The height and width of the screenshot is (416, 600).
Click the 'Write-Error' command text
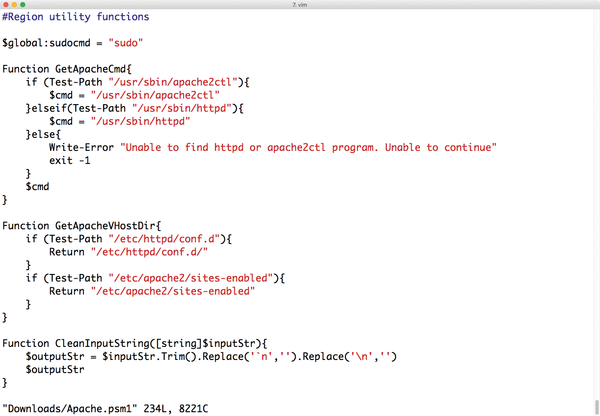[x=81, y=147]
